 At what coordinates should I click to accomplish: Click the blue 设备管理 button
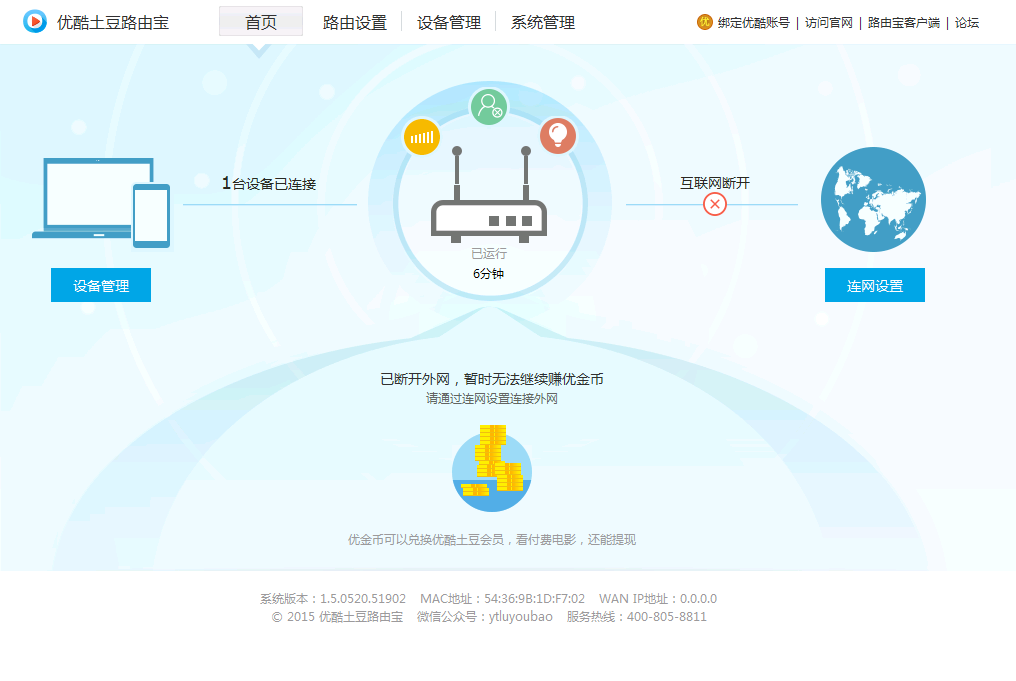(x=101, y=285)
